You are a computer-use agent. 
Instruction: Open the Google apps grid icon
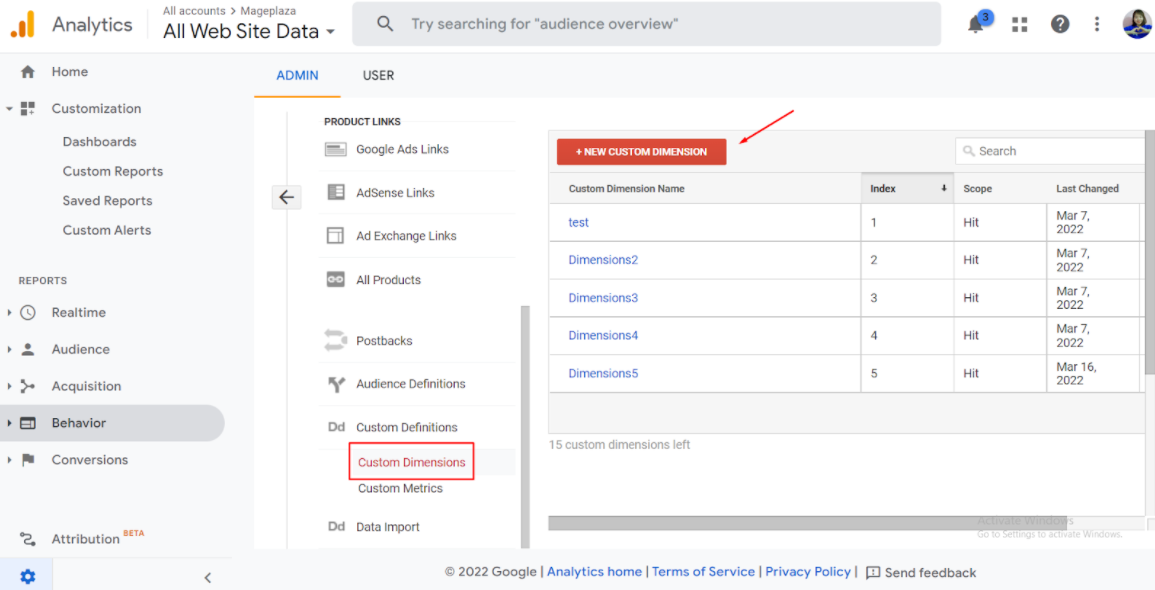click(x=1020, y=25)
